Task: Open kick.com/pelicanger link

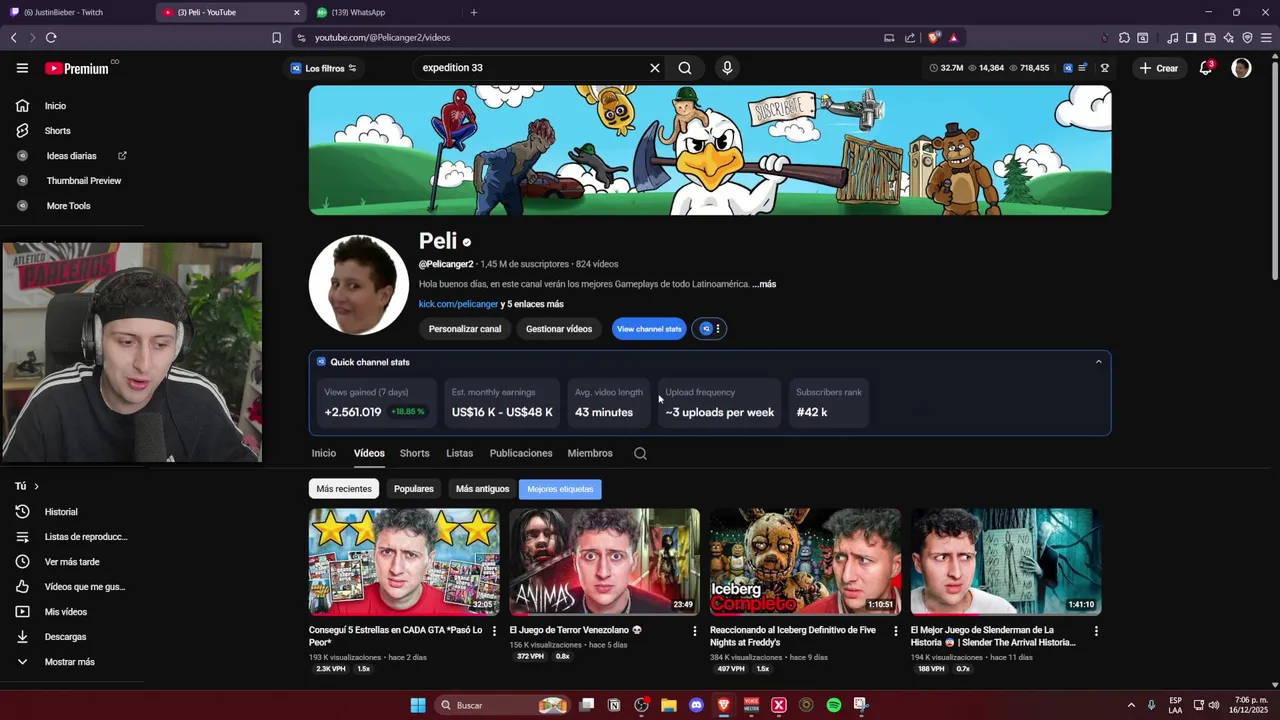Action: (458, 304)
